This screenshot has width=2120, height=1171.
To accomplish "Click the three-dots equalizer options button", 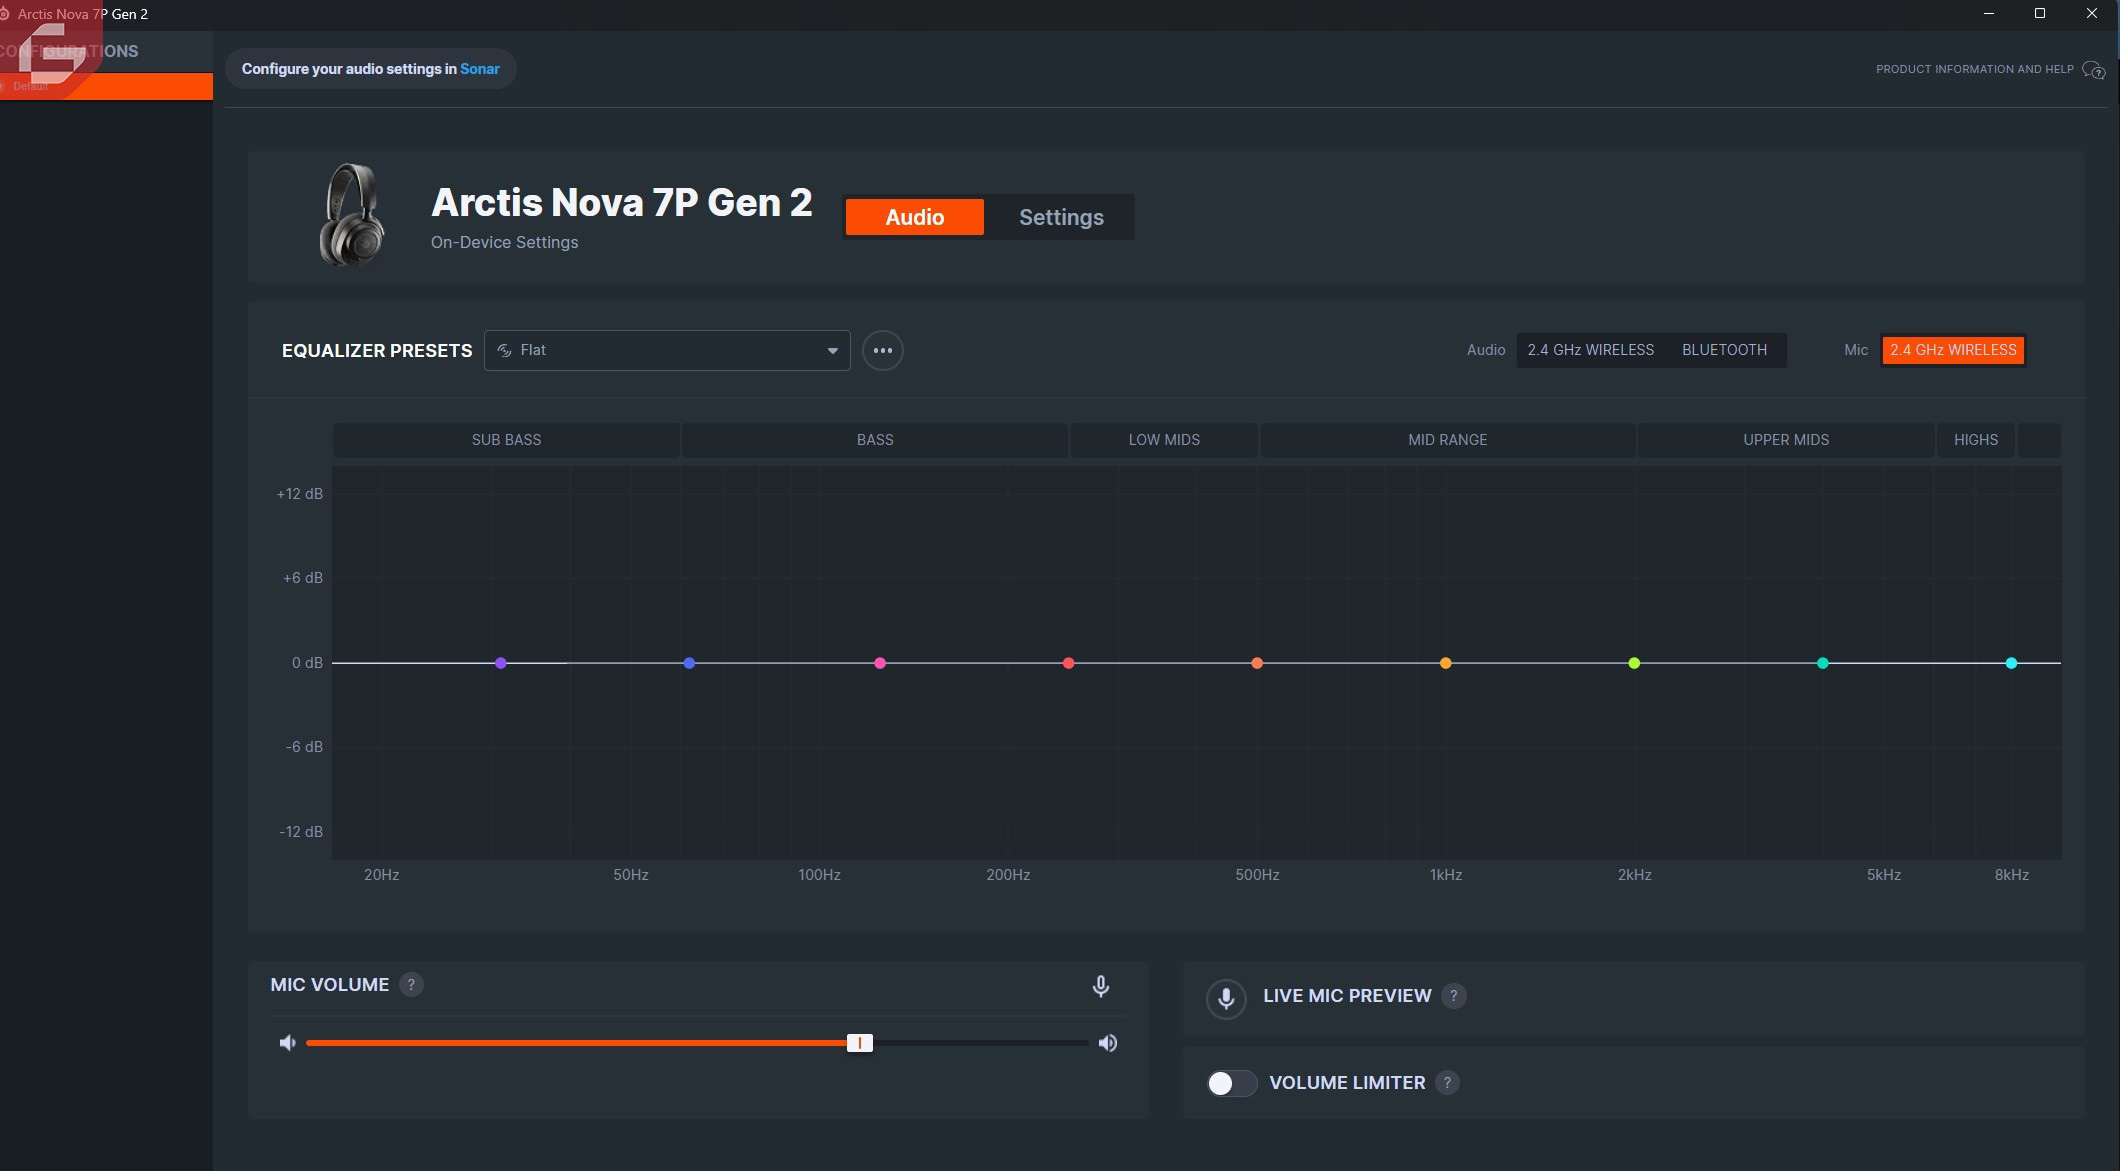I will (882, 351).
